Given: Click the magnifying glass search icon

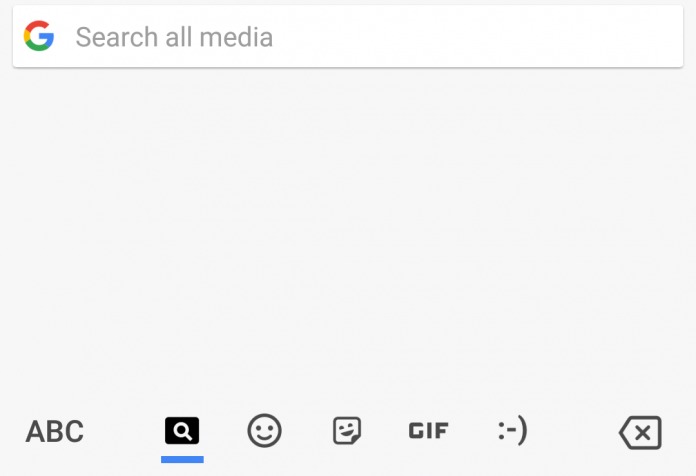Looking at the screenshot, I should coord(182,432).
